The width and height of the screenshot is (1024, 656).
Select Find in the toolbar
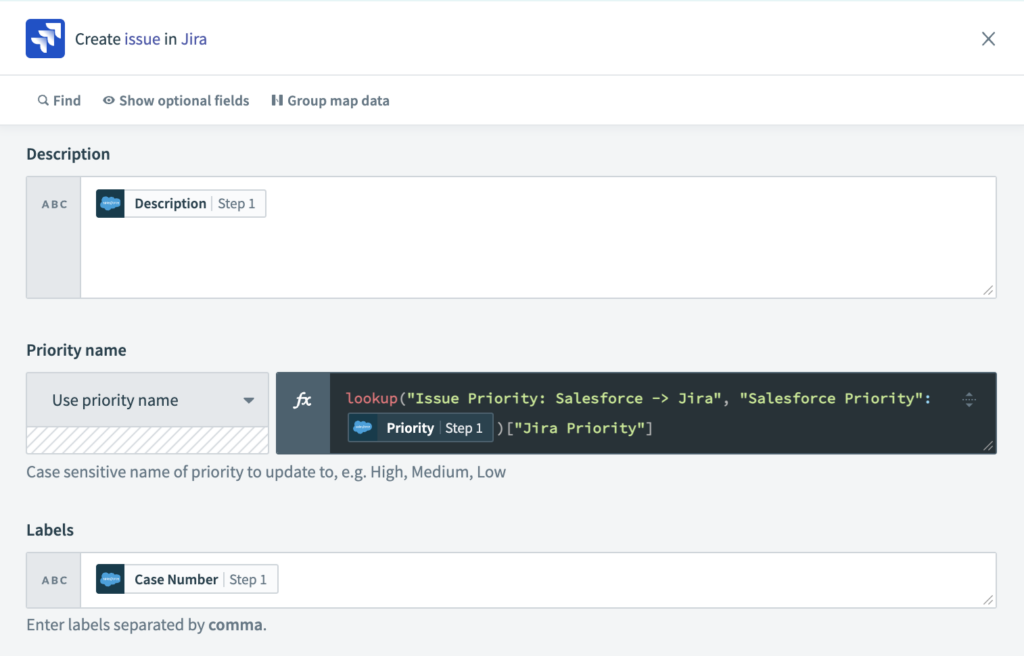58,100
